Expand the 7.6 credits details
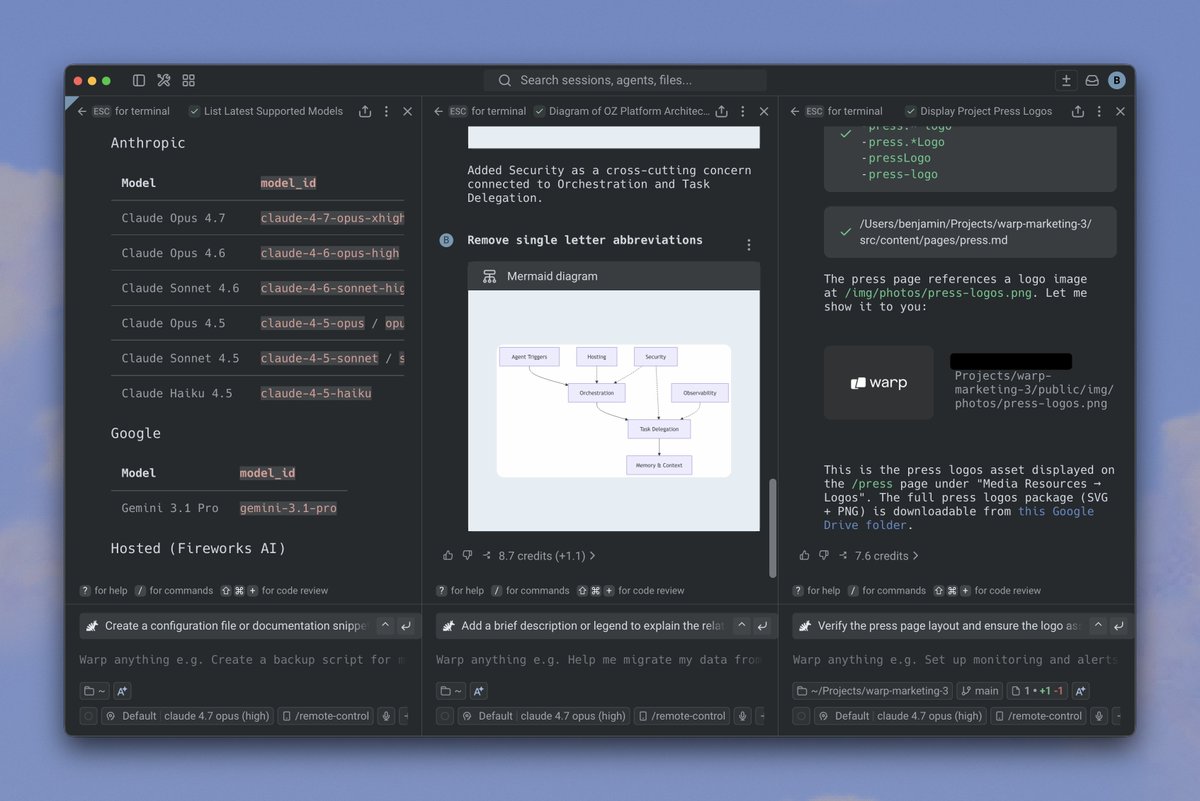 point(886,555)
